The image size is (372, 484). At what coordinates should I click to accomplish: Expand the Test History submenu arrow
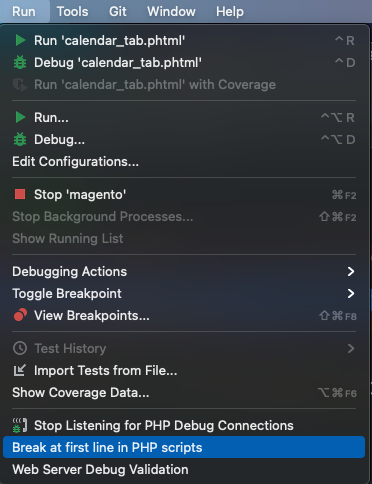click(x=351, y=348)
